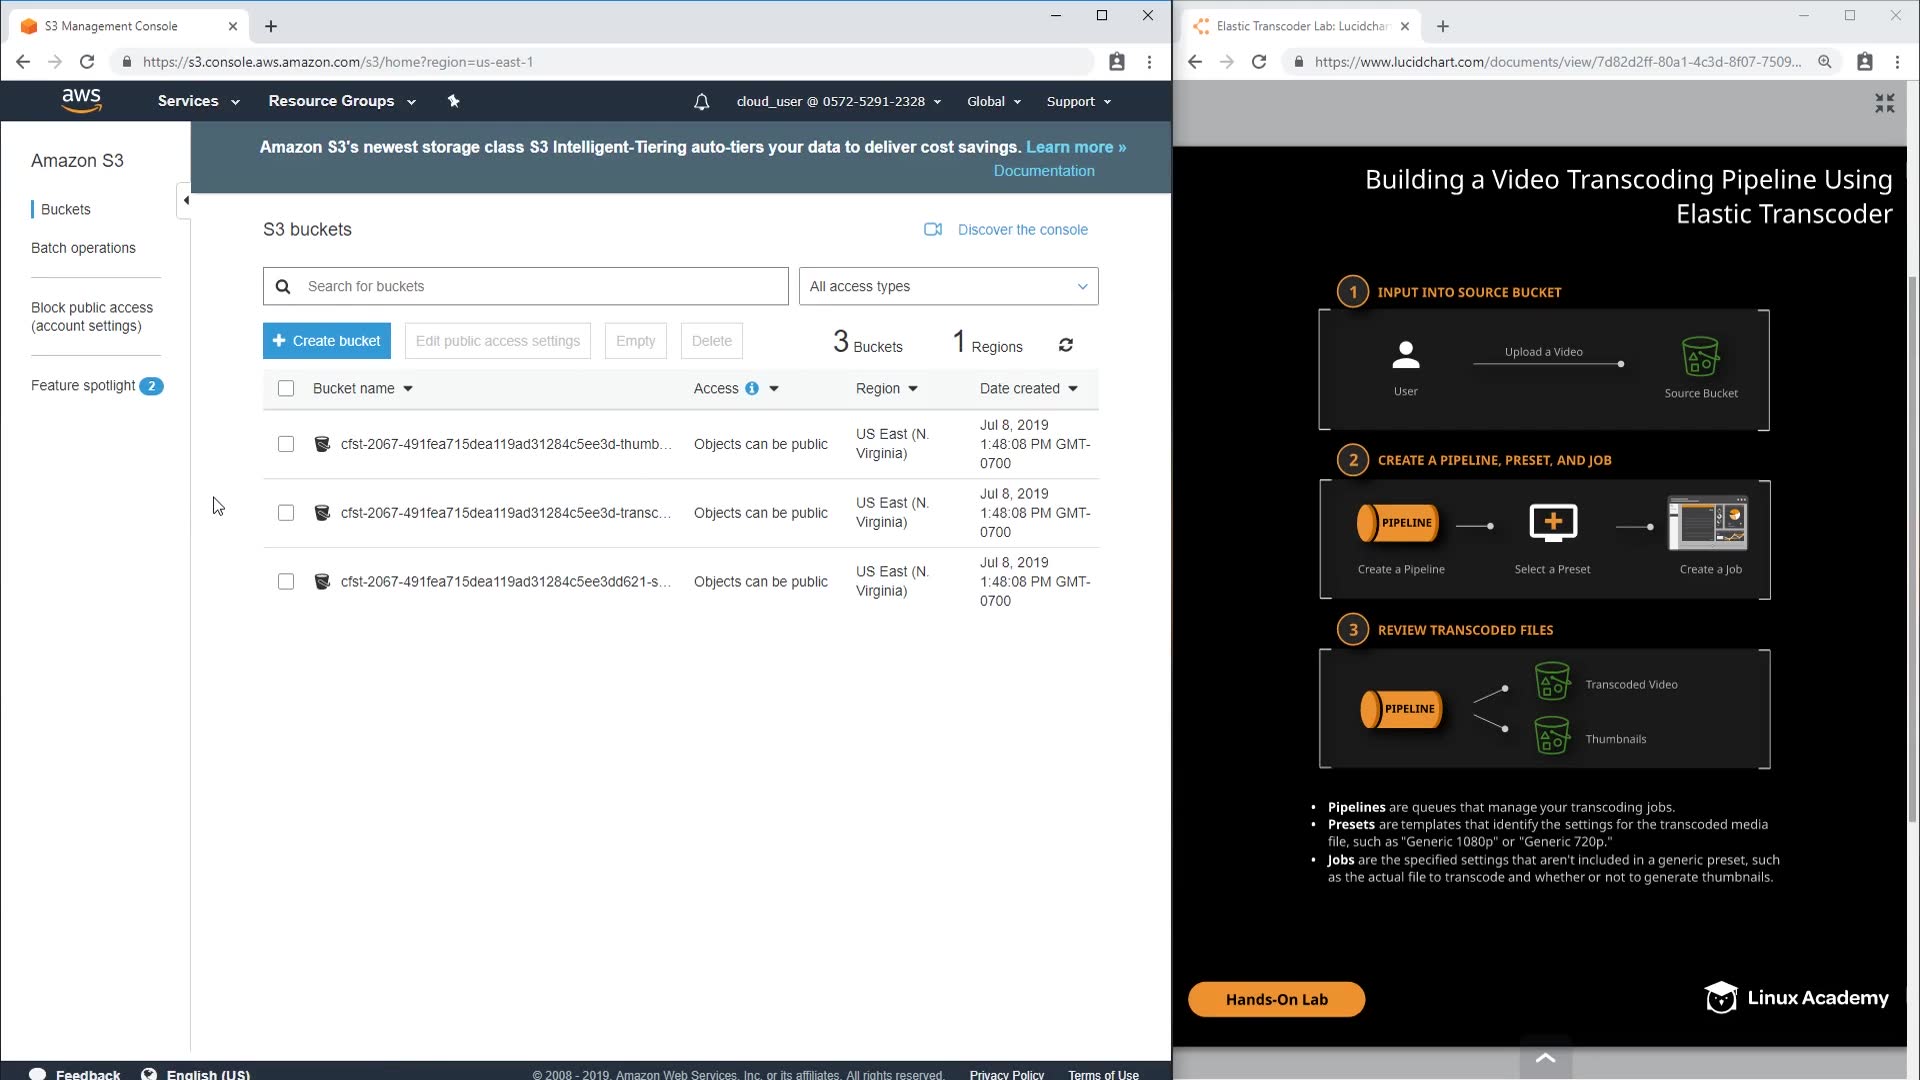The image size is (1920, 1080).
Task: Collapse the Amazon S3 sidebar panel
Action: point(185,200)
